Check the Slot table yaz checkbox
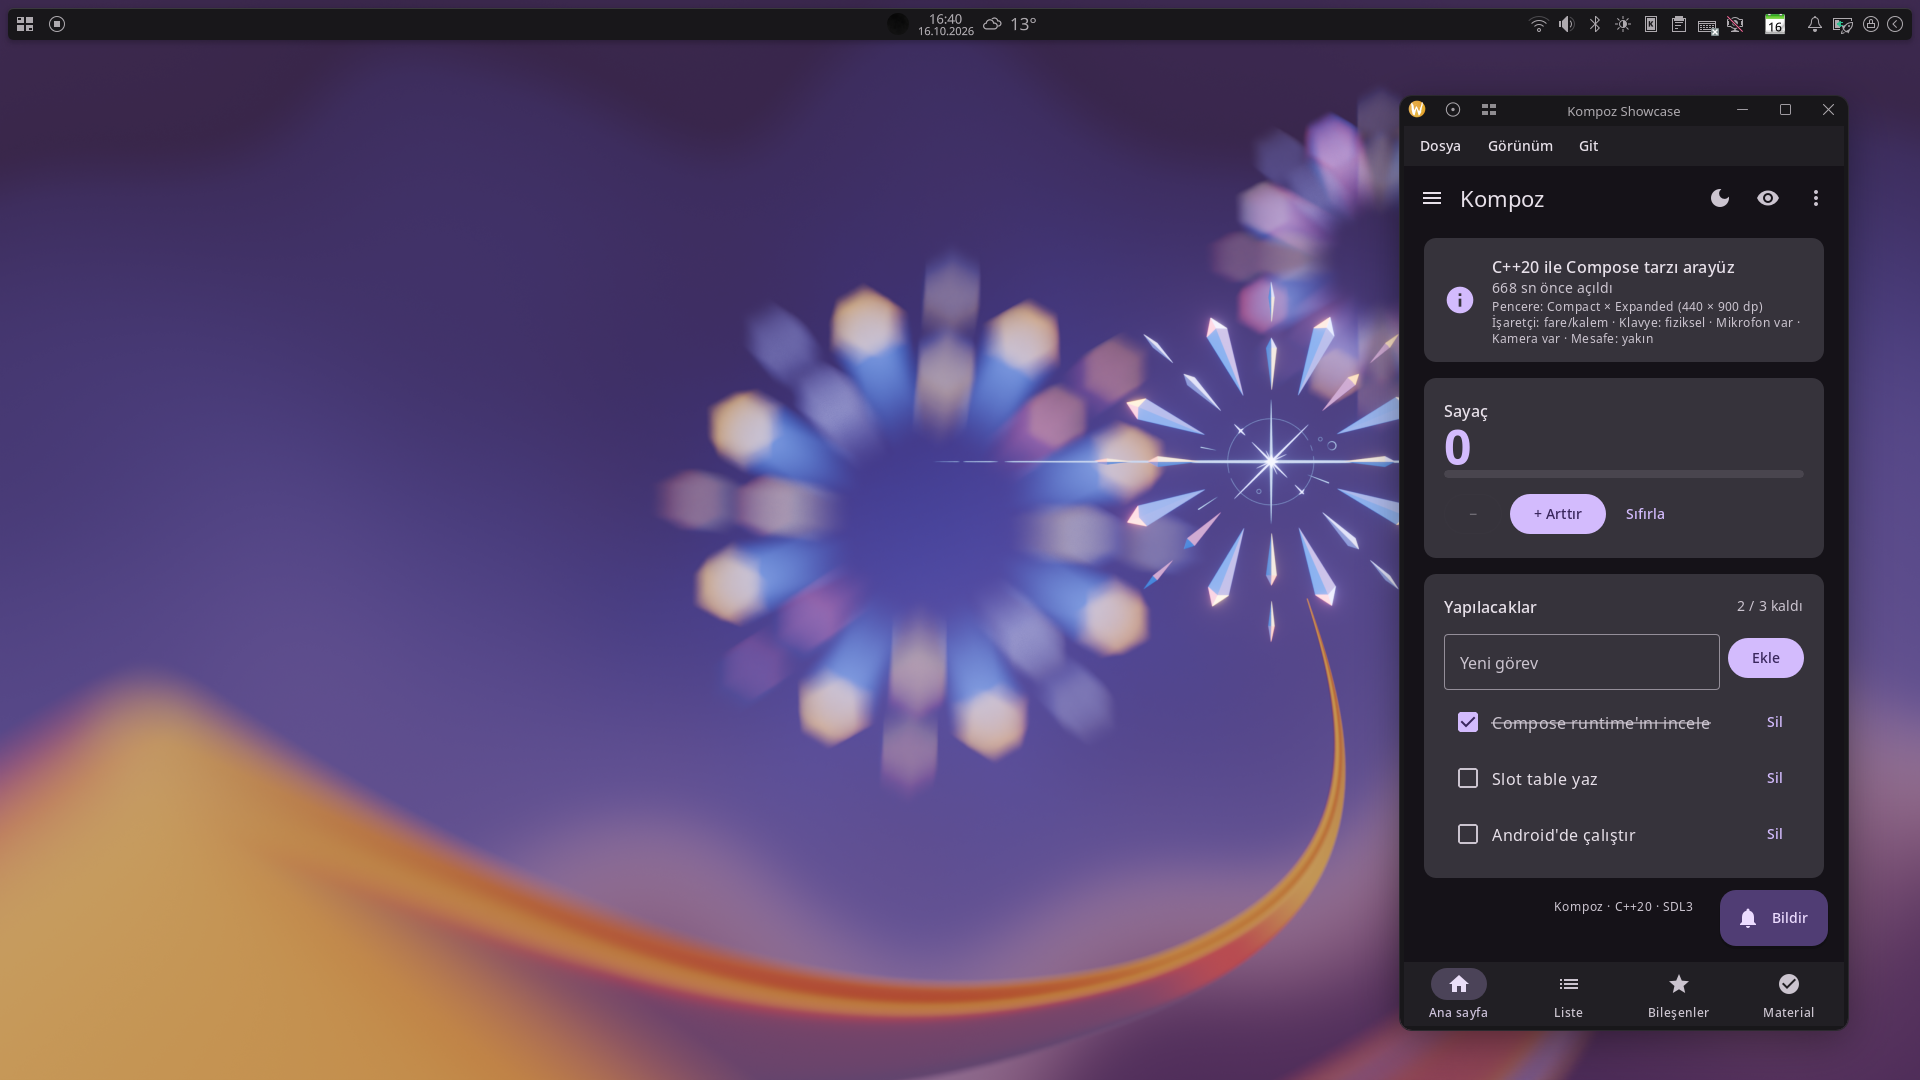The image size is (1920, 1080). click(x=1468, y=778)
